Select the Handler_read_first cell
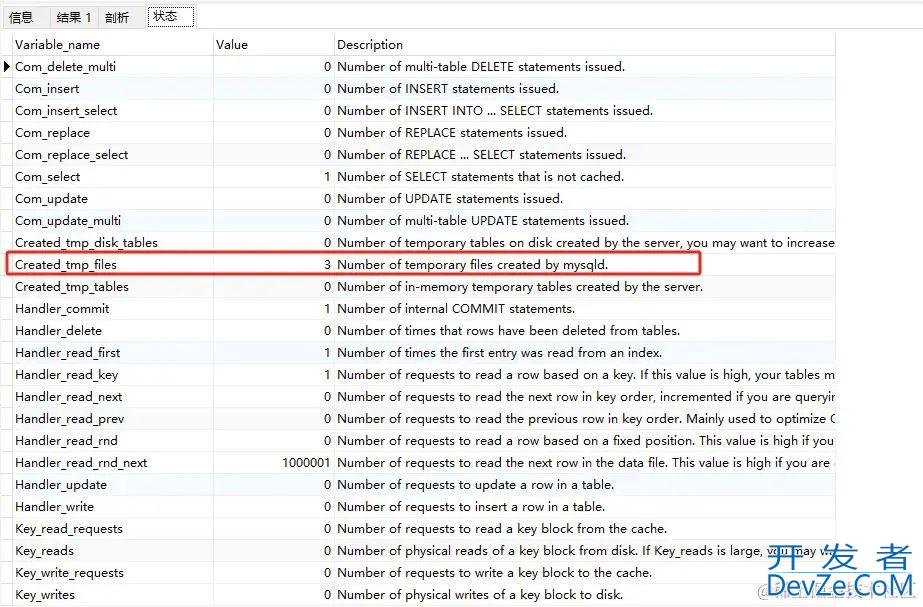The image size is (923, 607). (112, 353)
